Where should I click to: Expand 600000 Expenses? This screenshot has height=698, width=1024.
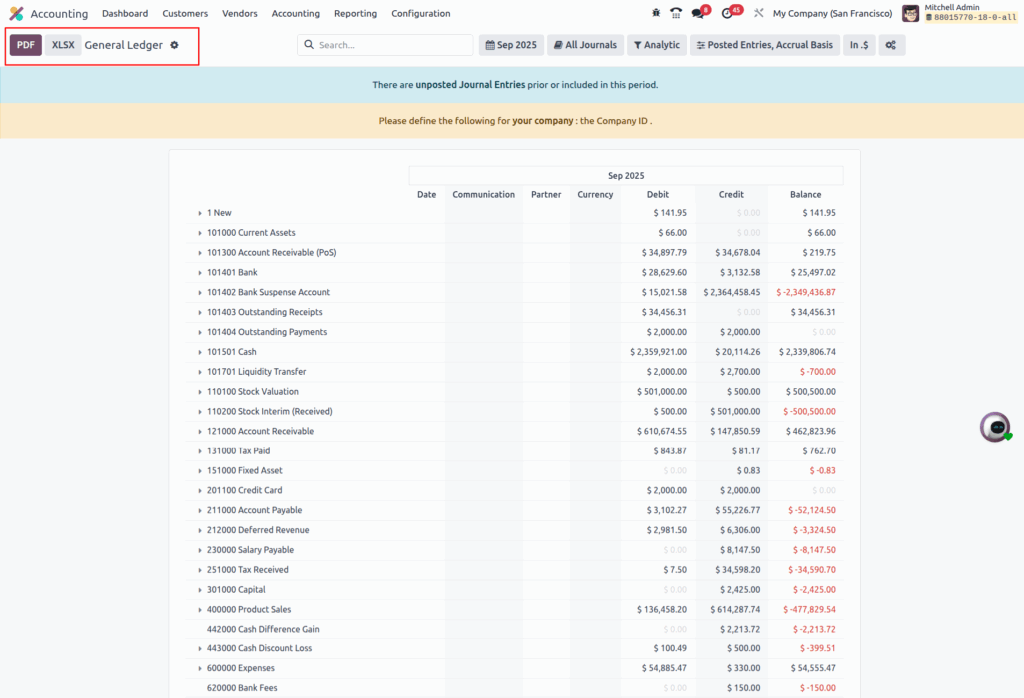[200, 669]
